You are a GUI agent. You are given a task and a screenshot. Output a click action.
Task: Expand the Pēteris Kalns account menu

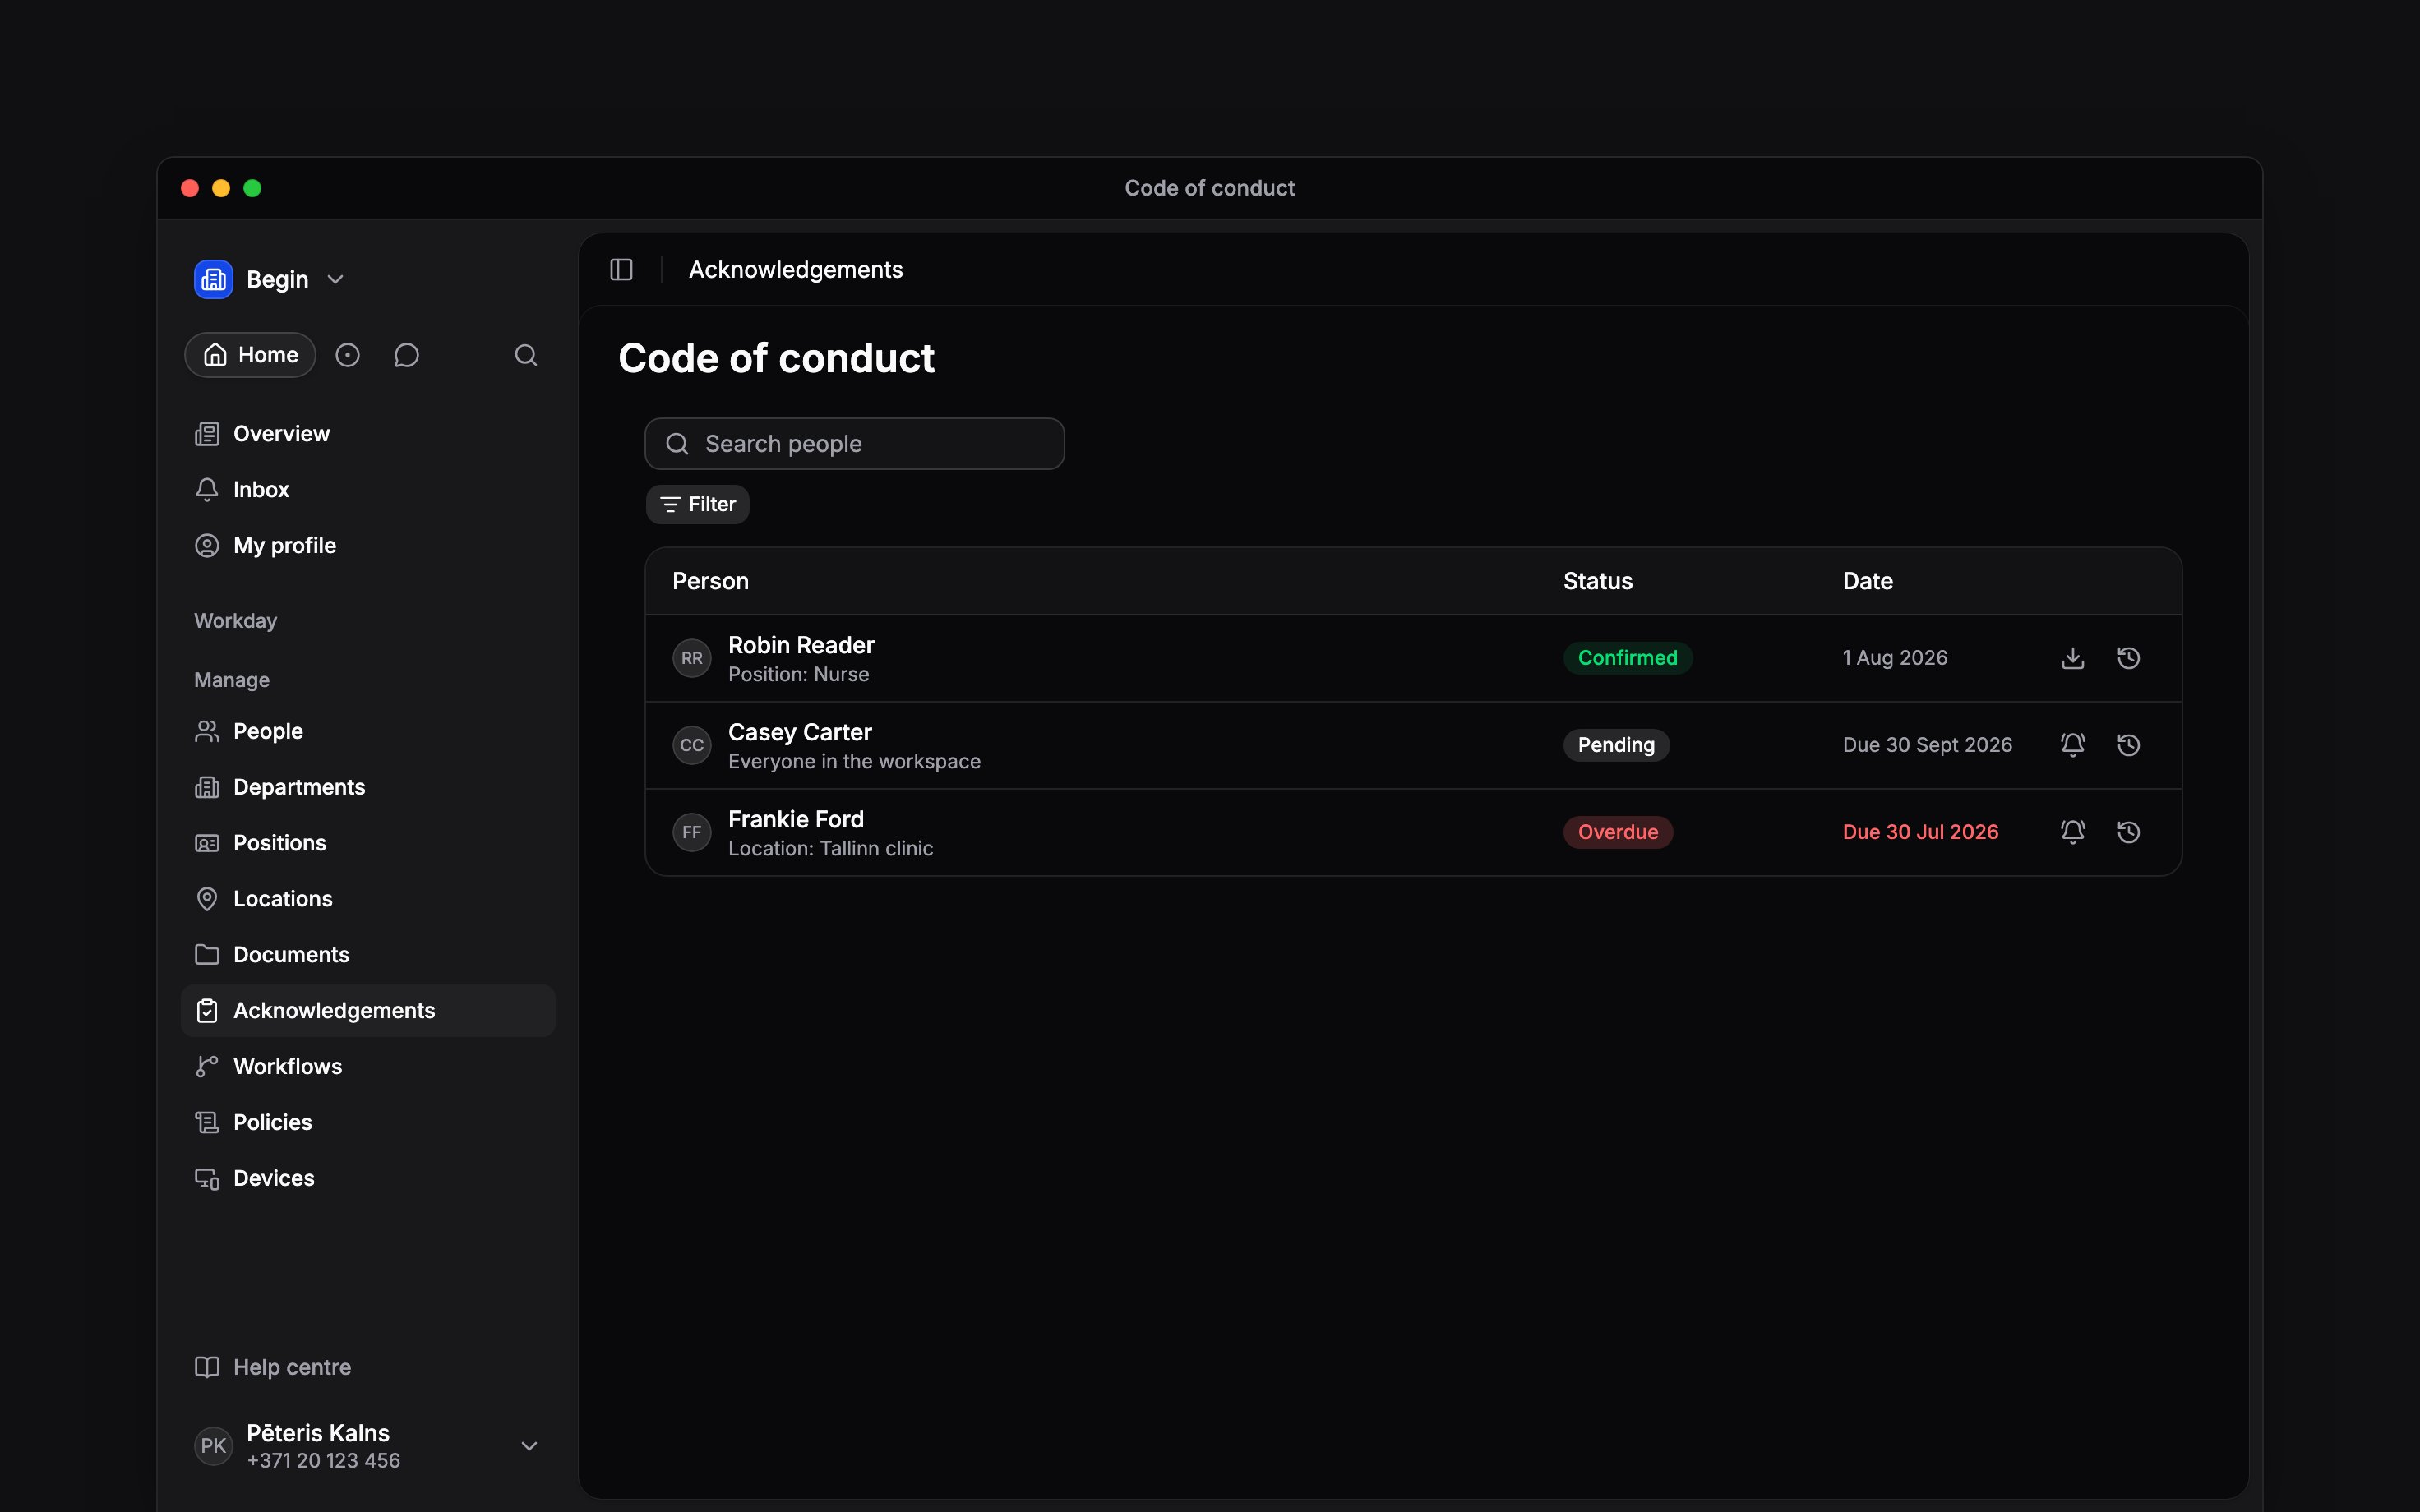pyautogui.click(x=530, y=1446)
